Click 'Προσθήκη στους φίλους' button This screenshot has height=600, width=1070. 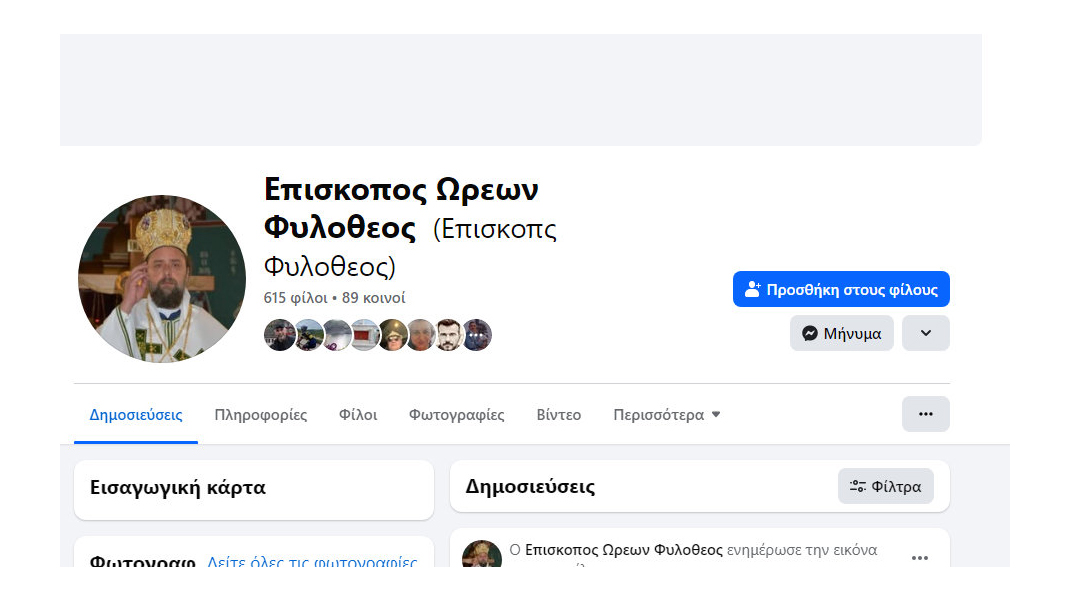pyautogui.click(x=841, y=289)
